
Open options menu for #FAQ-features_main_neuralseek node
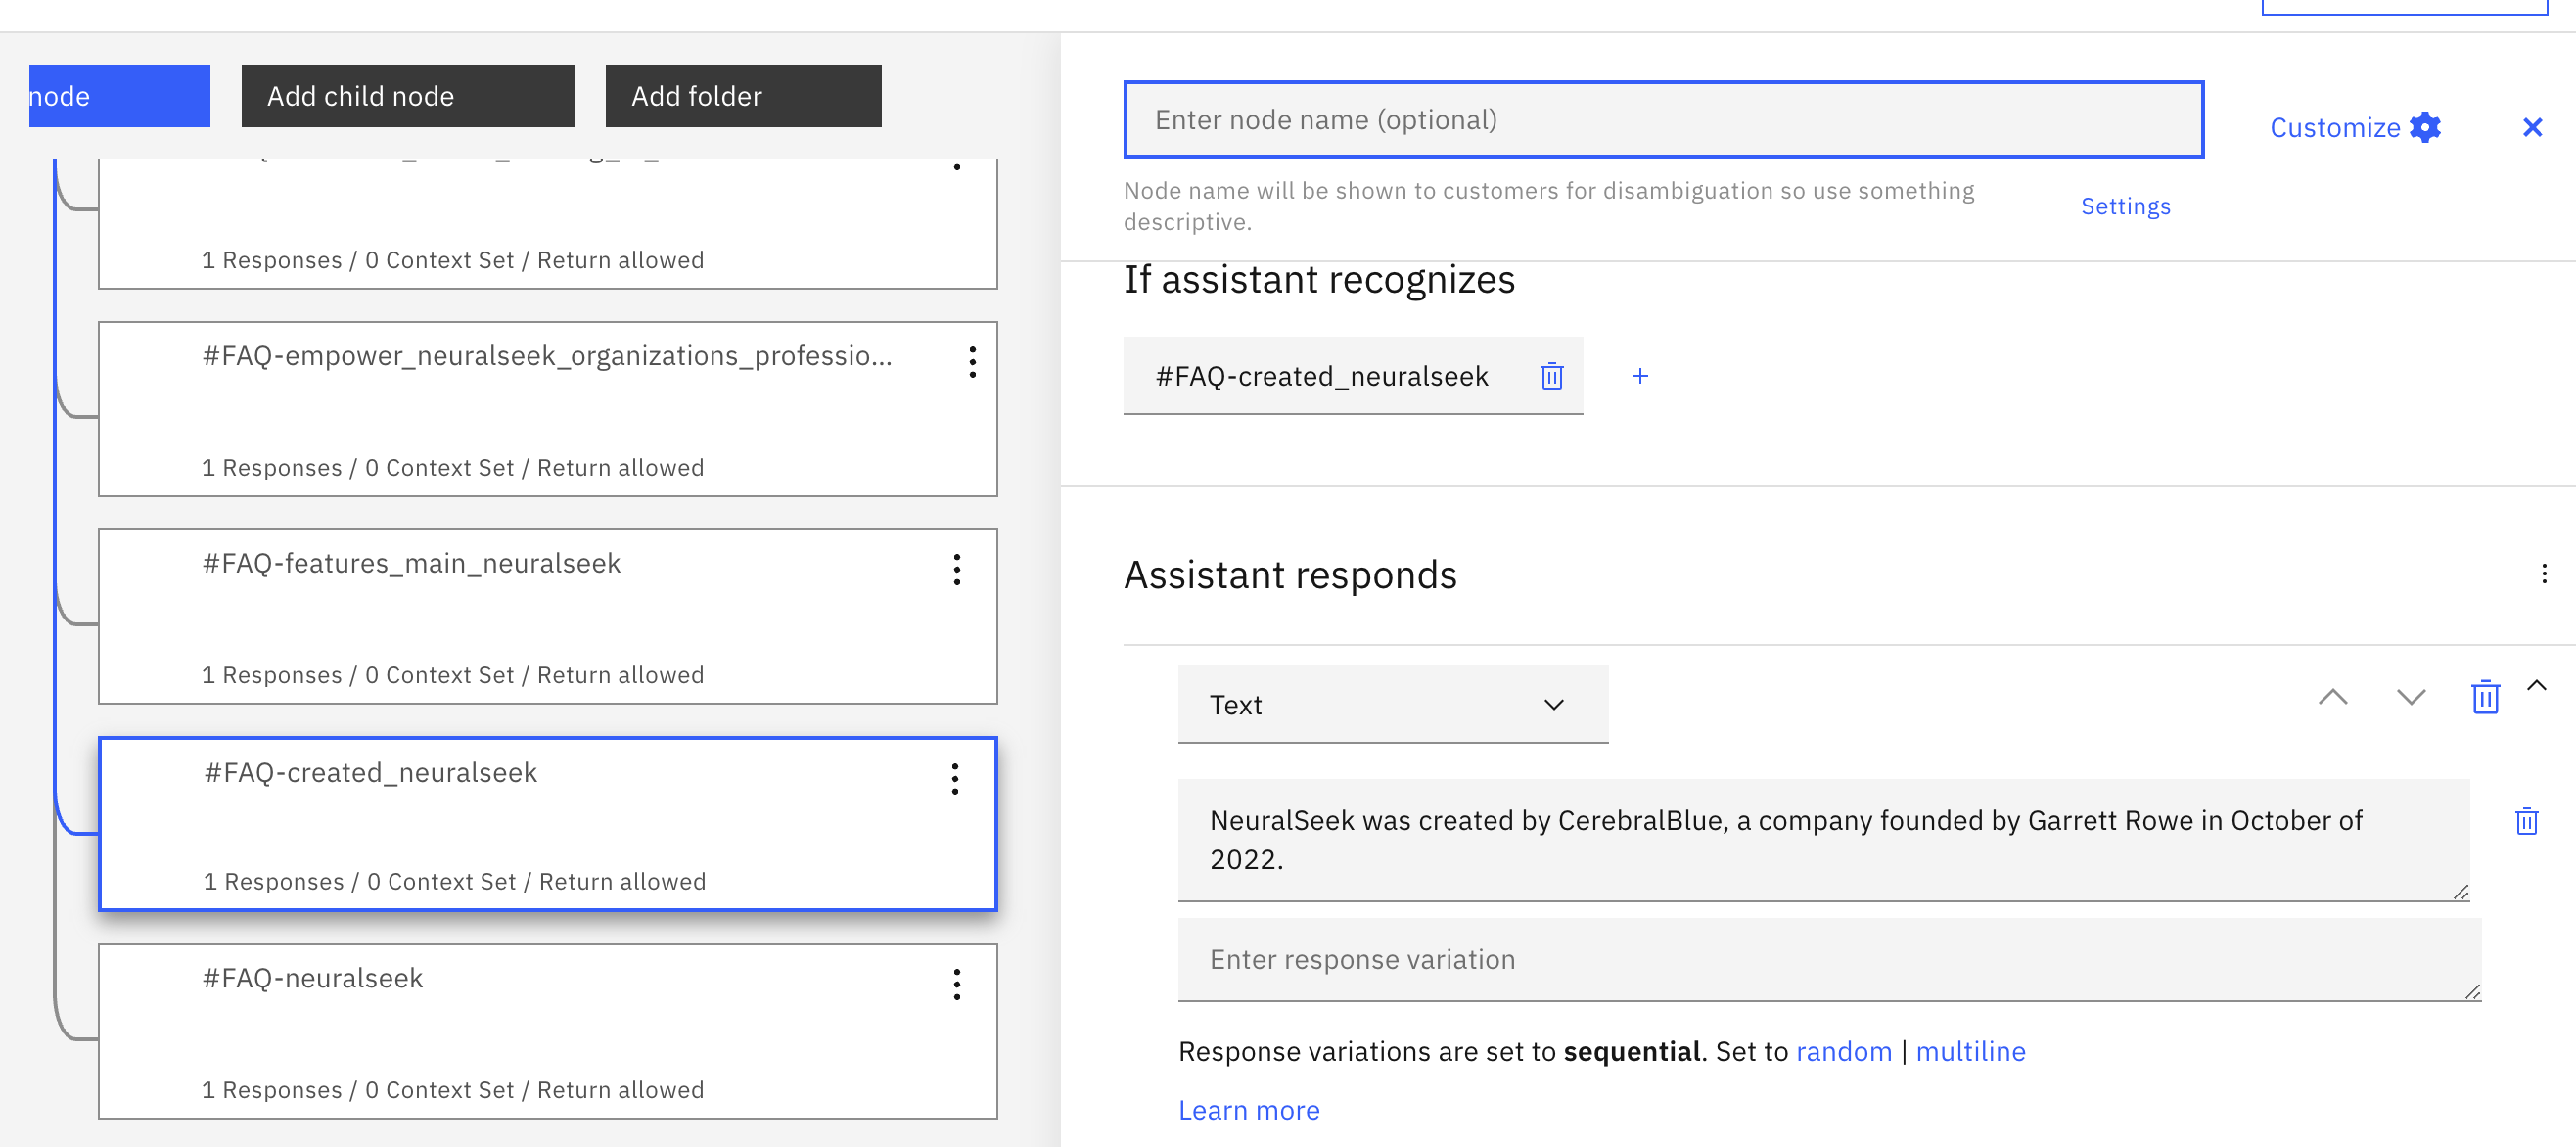click(956, 570)
